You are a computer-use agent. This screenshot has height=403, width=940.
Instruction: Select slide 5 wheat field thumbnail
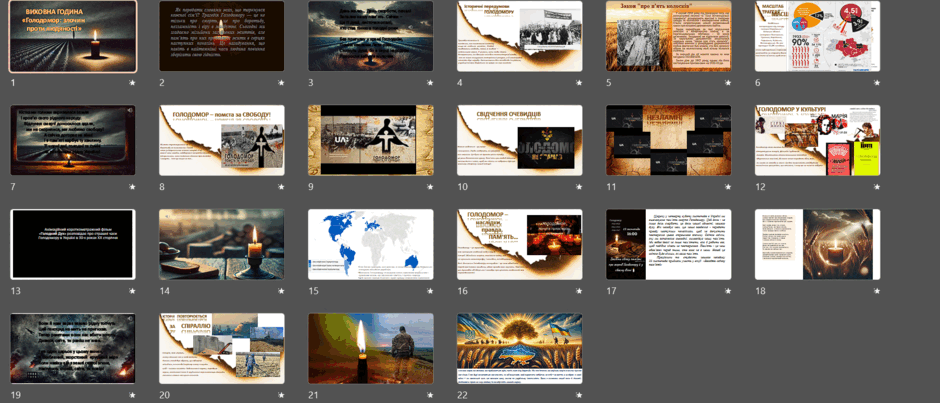[x=668, y=36]
